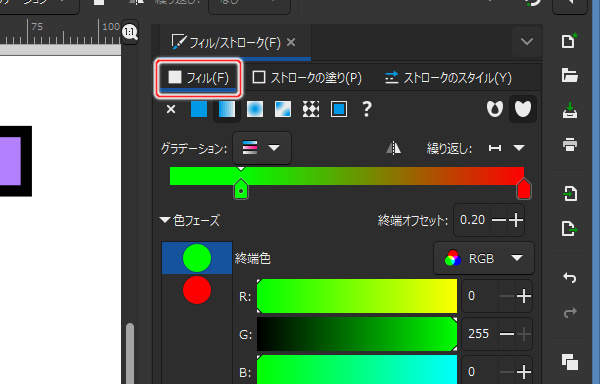Click the import file icon

coord(570,193)
